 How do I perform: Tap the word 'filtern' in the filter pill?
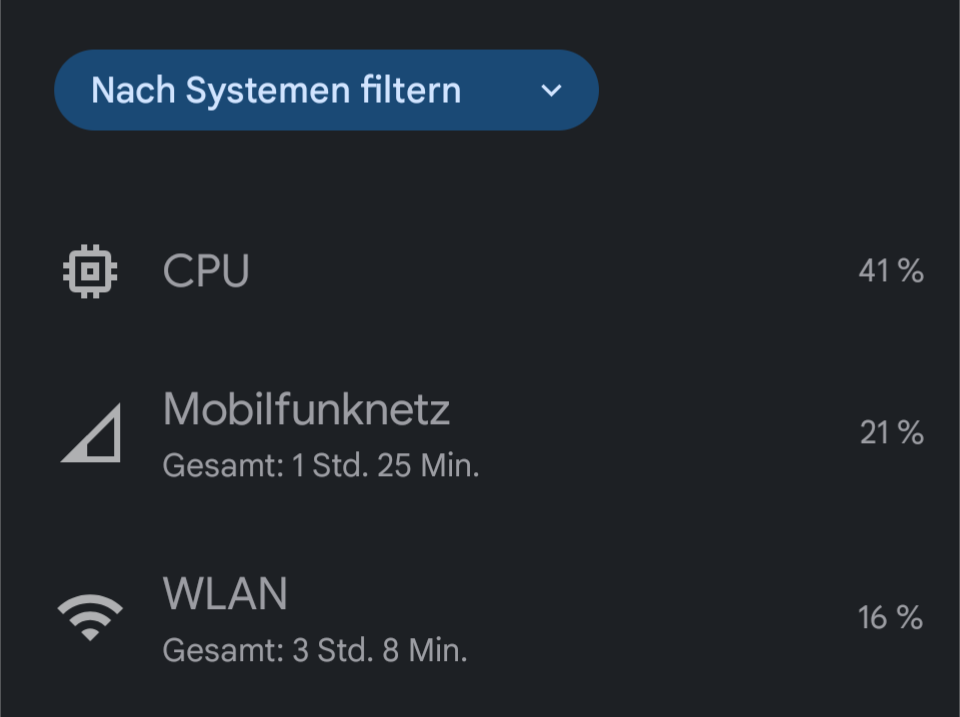pos(412,90)
